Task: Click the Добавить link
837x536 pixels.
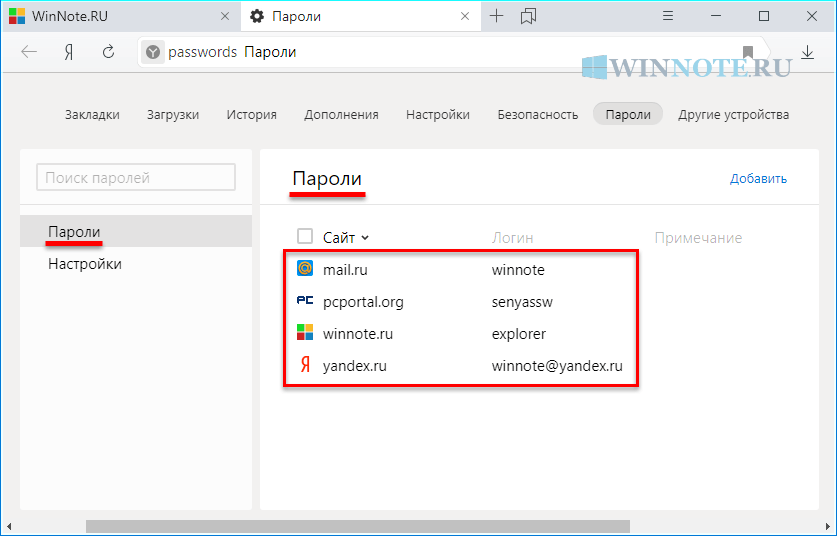Action: coord(758,179)
